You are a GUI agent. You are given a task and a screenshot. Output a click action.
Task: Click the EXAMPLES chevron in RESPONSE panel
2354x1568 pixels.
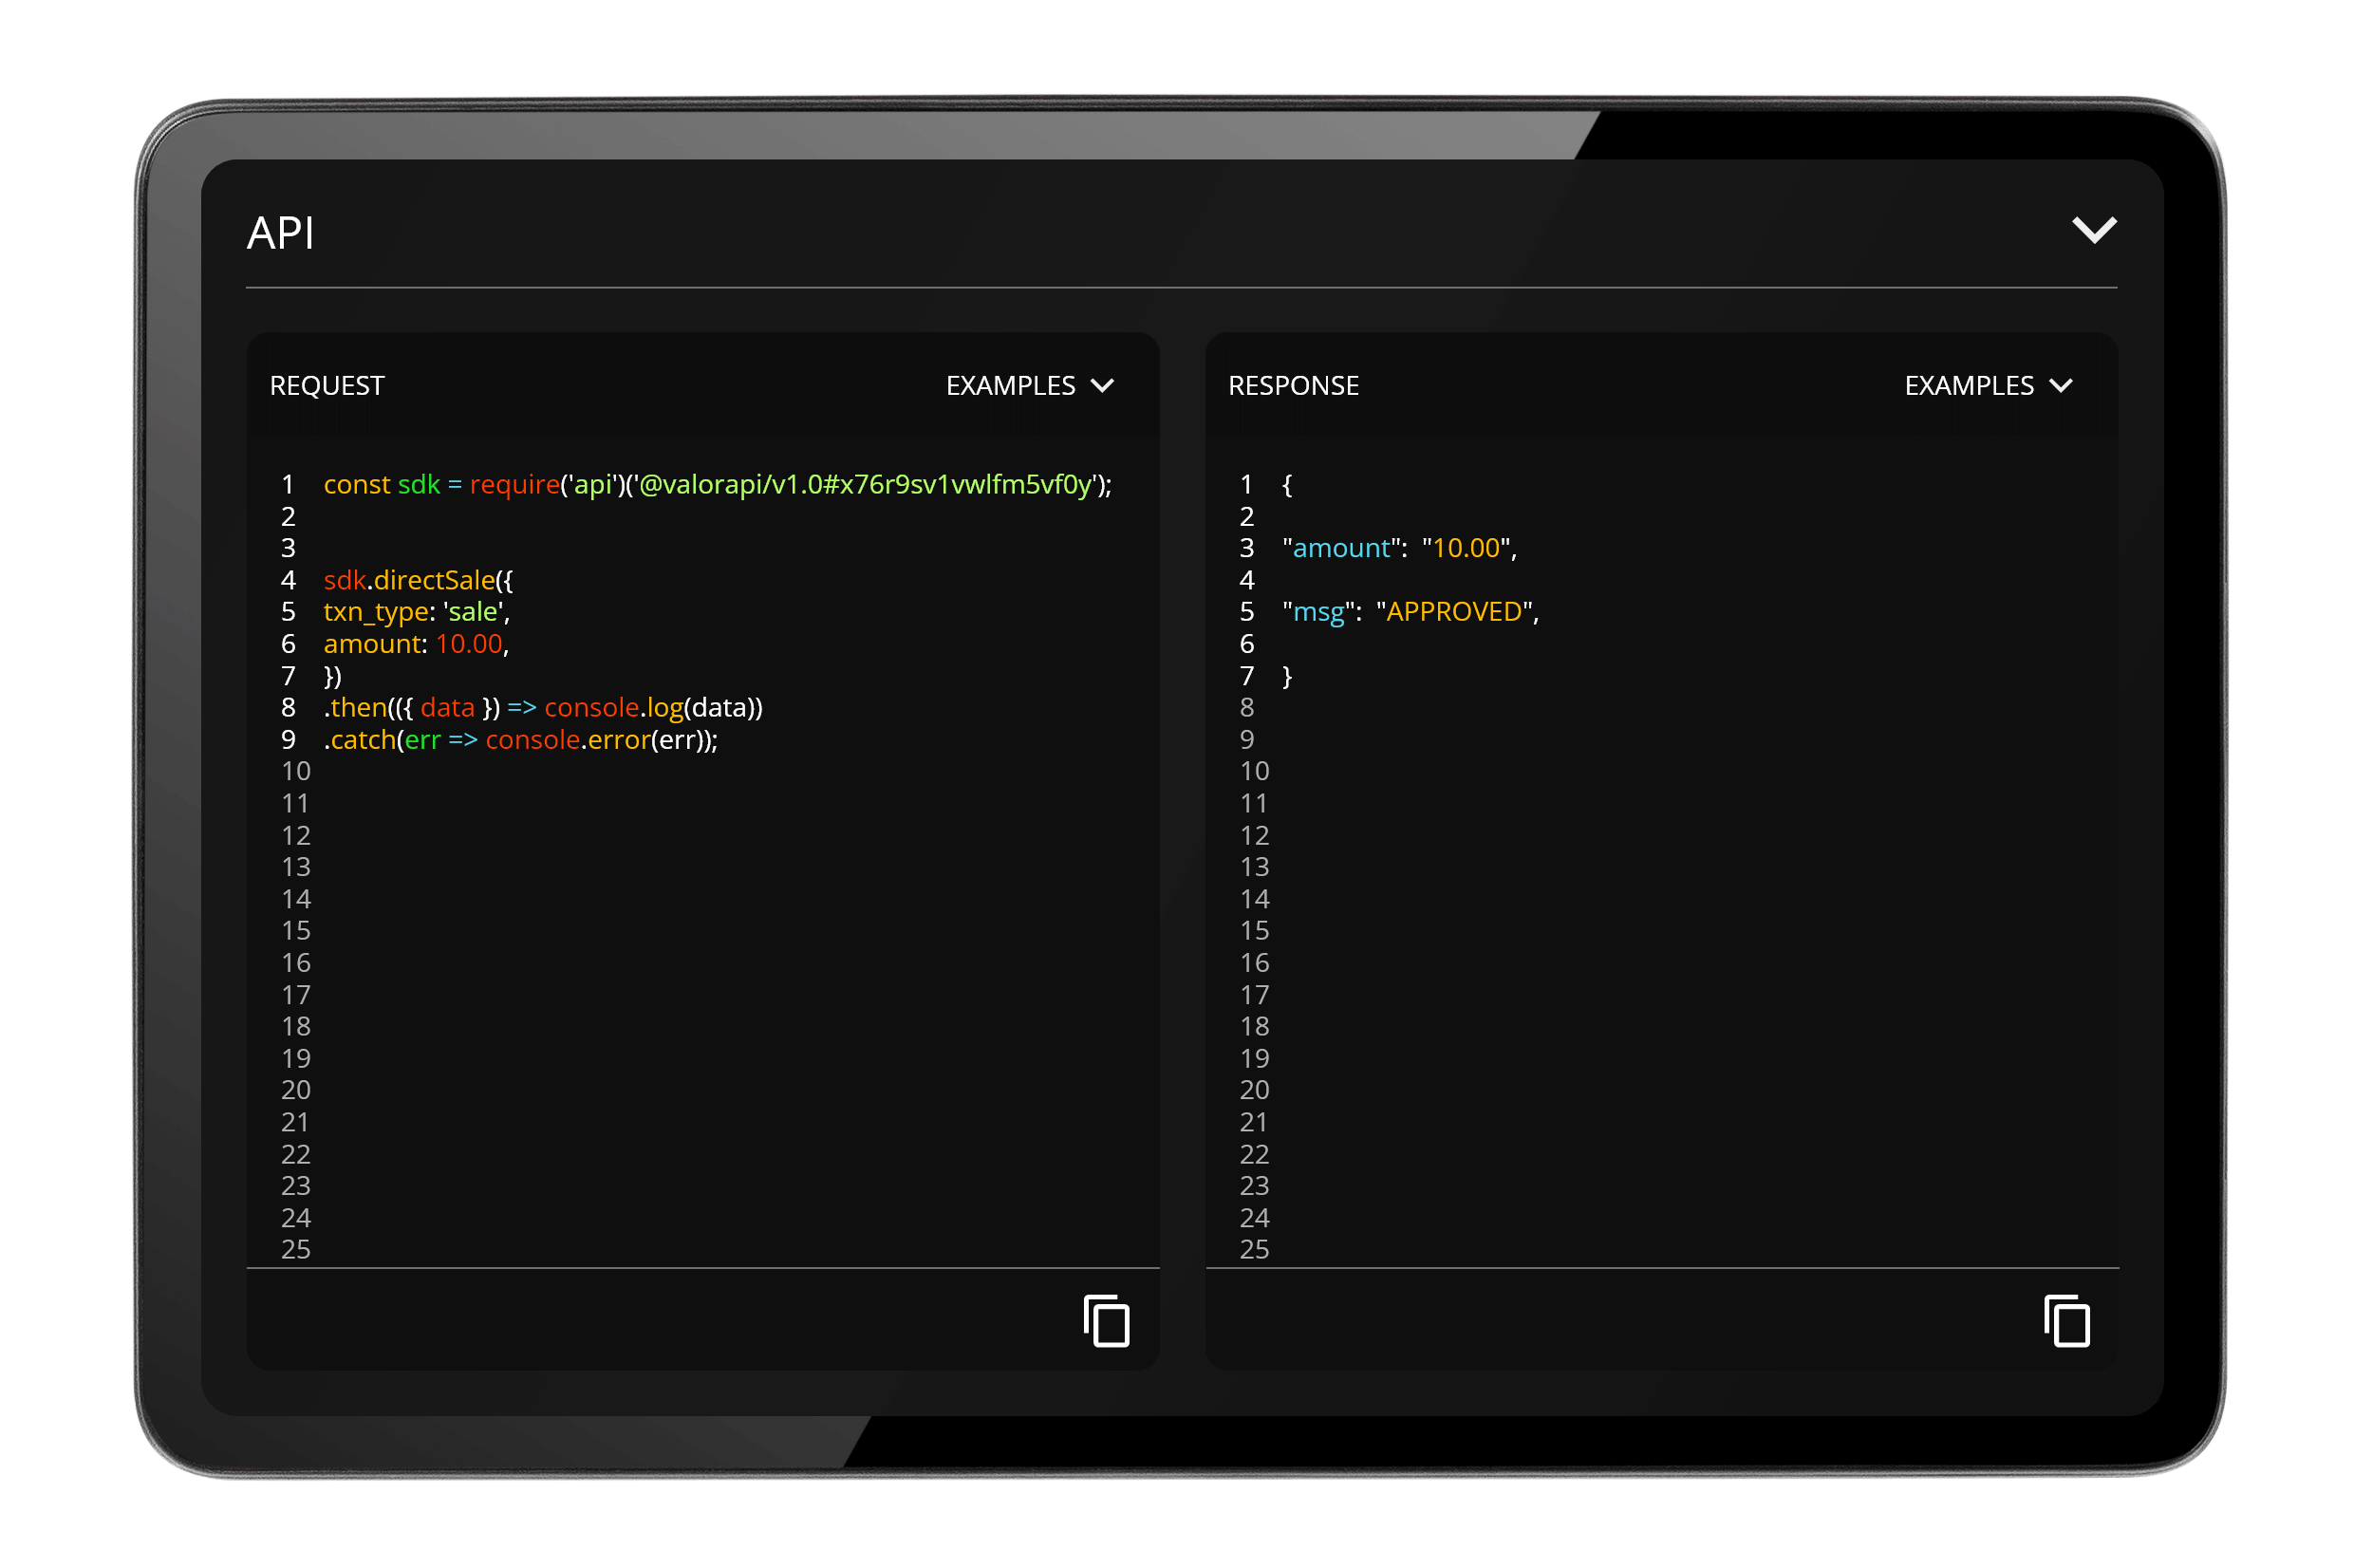(x=2063, y=385)
